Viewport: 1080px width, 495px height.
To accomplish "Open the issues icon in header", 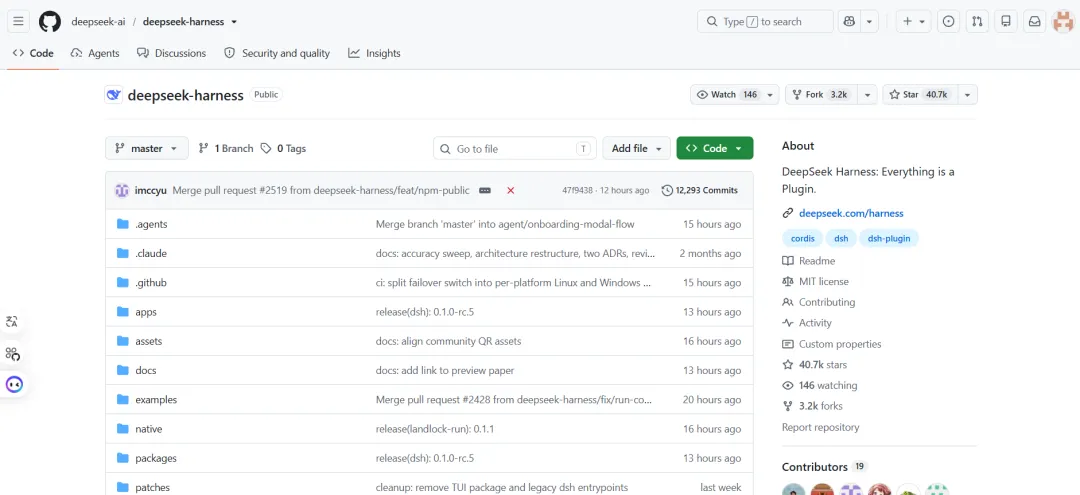I will pyautogui.click(x=948, y=21).
